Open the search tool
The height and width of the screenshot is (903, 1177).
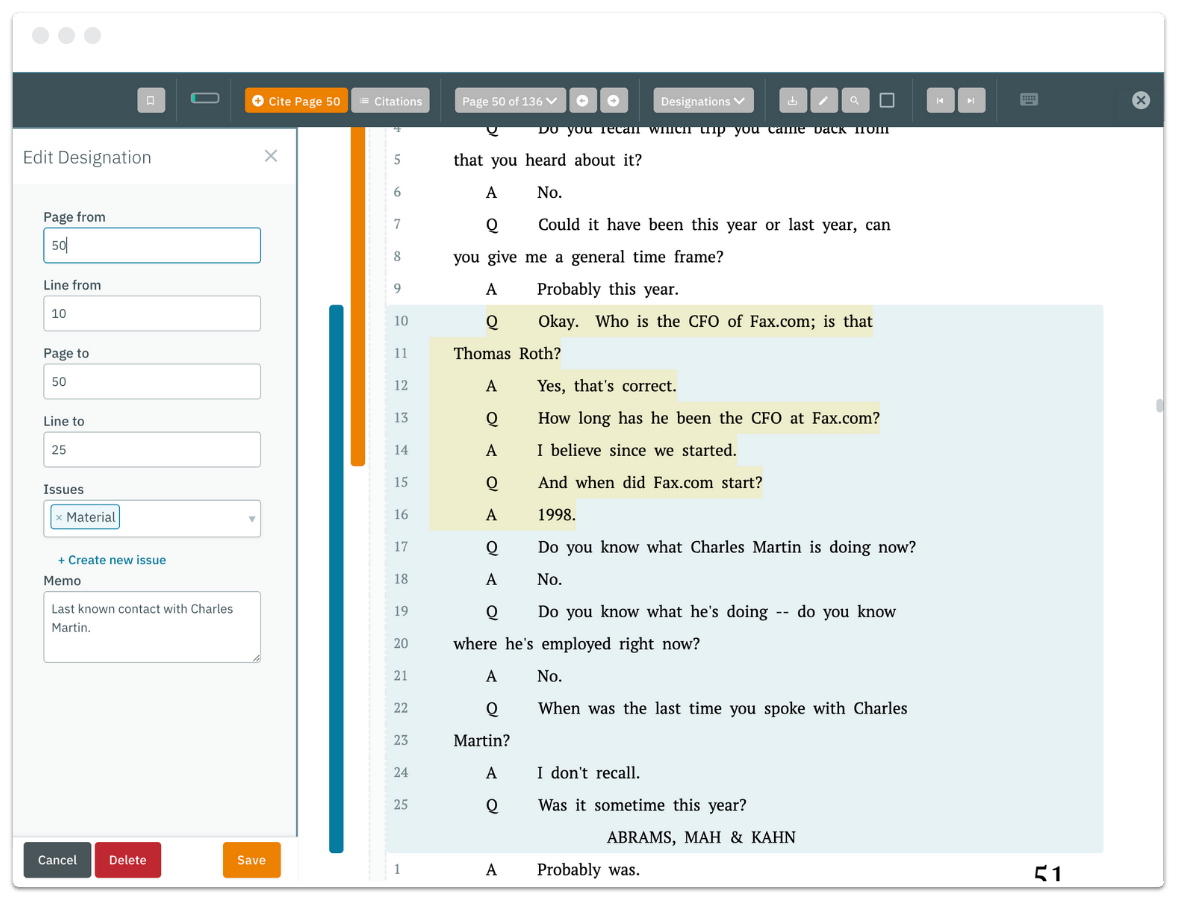tap(855, 100)
